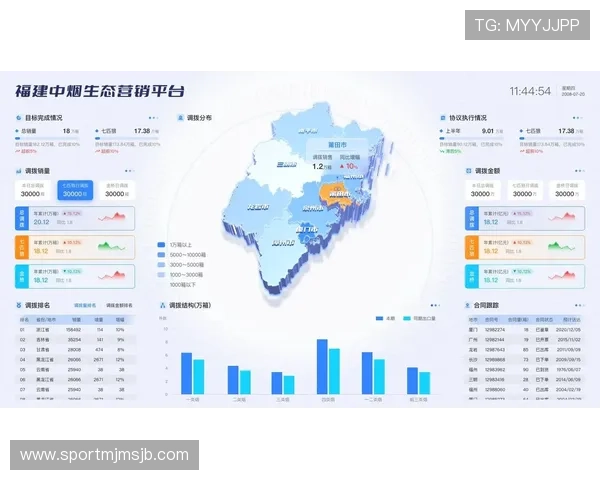Click the 17.38 progress bar in 协议执行情况
The height and width of the screenshot is (480, 600).
[x=552, y=138]
